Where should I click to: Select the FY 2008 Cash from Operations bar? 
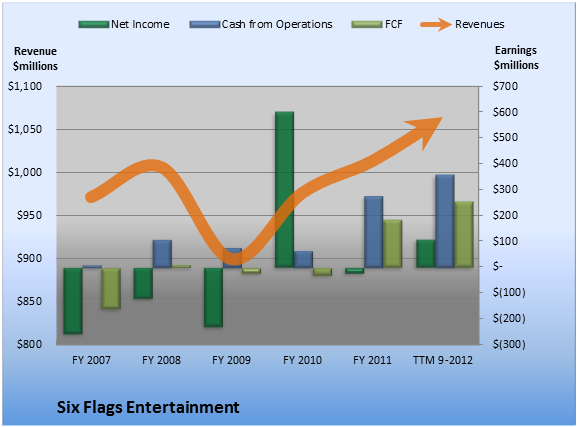pos(162,254)
